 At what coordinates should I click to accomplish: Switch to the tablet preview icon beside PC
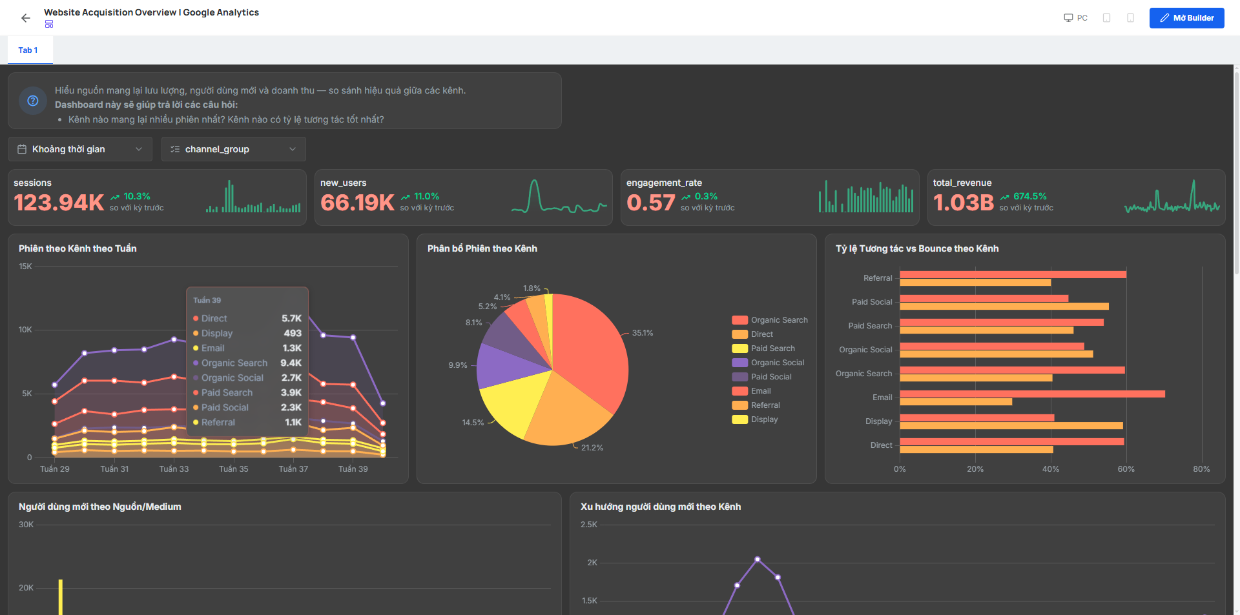click(x=1106, y=18)
